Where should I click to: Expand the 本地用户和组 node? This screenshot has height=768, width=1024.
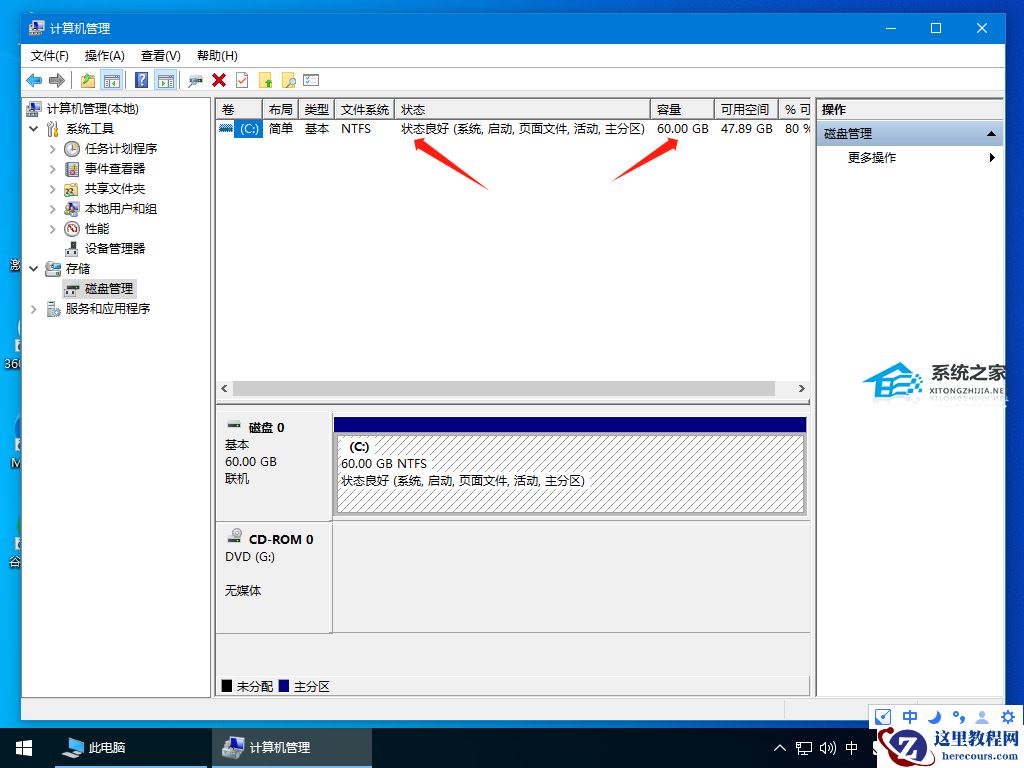[x=52, y=209]
